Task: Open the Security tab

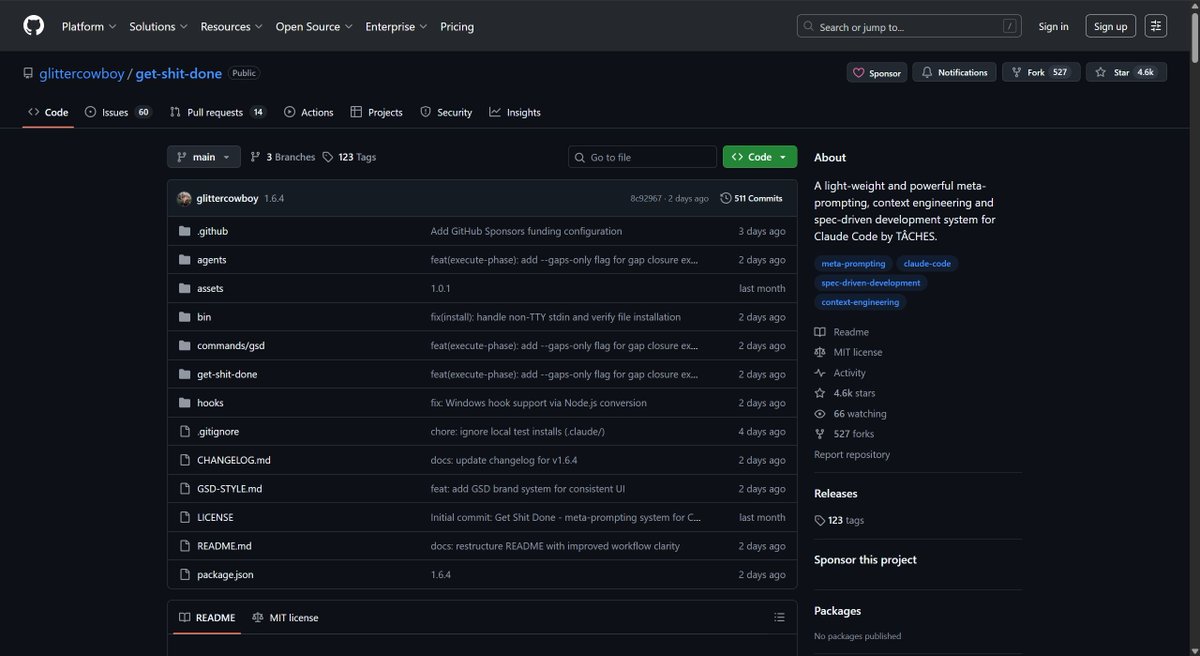Action: [x=446, y=113]
